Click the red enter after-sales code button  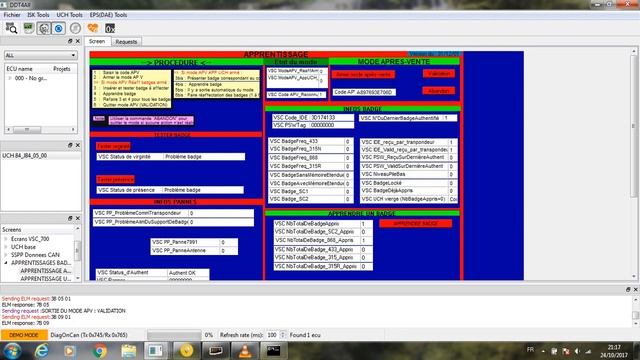(x=363, y=74)
